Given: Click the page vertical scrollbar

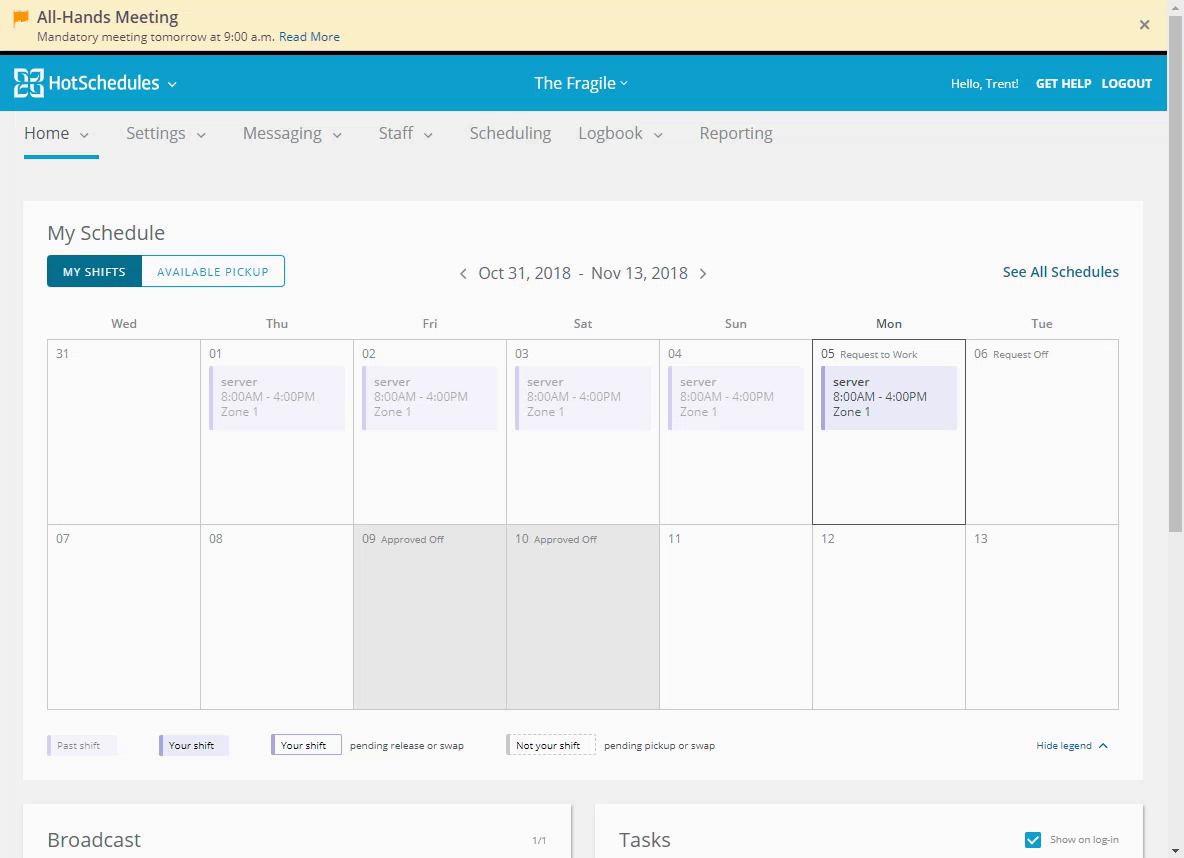Looking at the screenshot, I should pos(1175,300).
